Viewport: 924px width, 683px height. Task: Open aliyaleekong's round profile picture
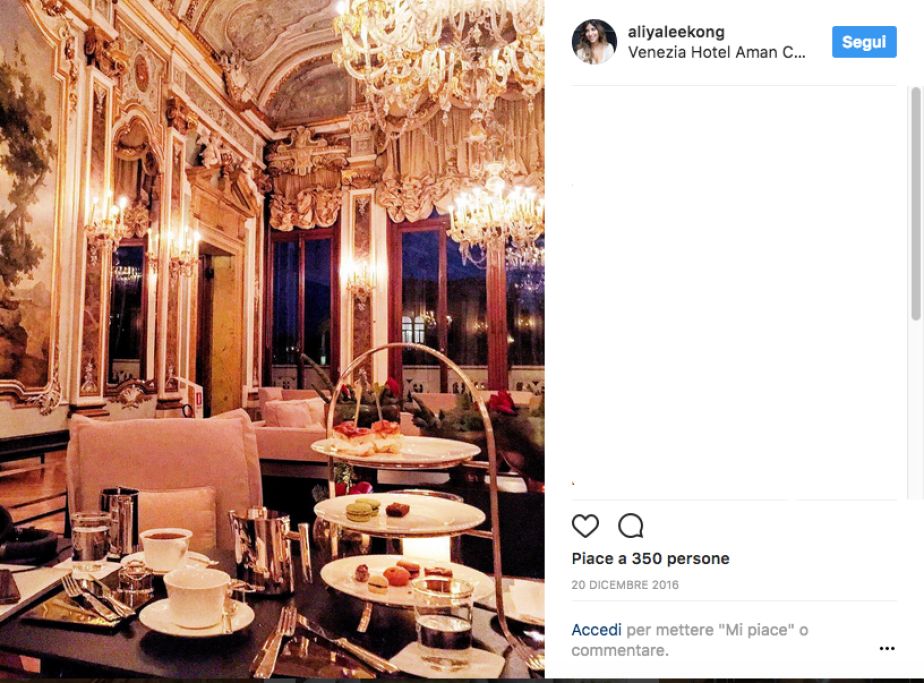click(x=594, y=41)
